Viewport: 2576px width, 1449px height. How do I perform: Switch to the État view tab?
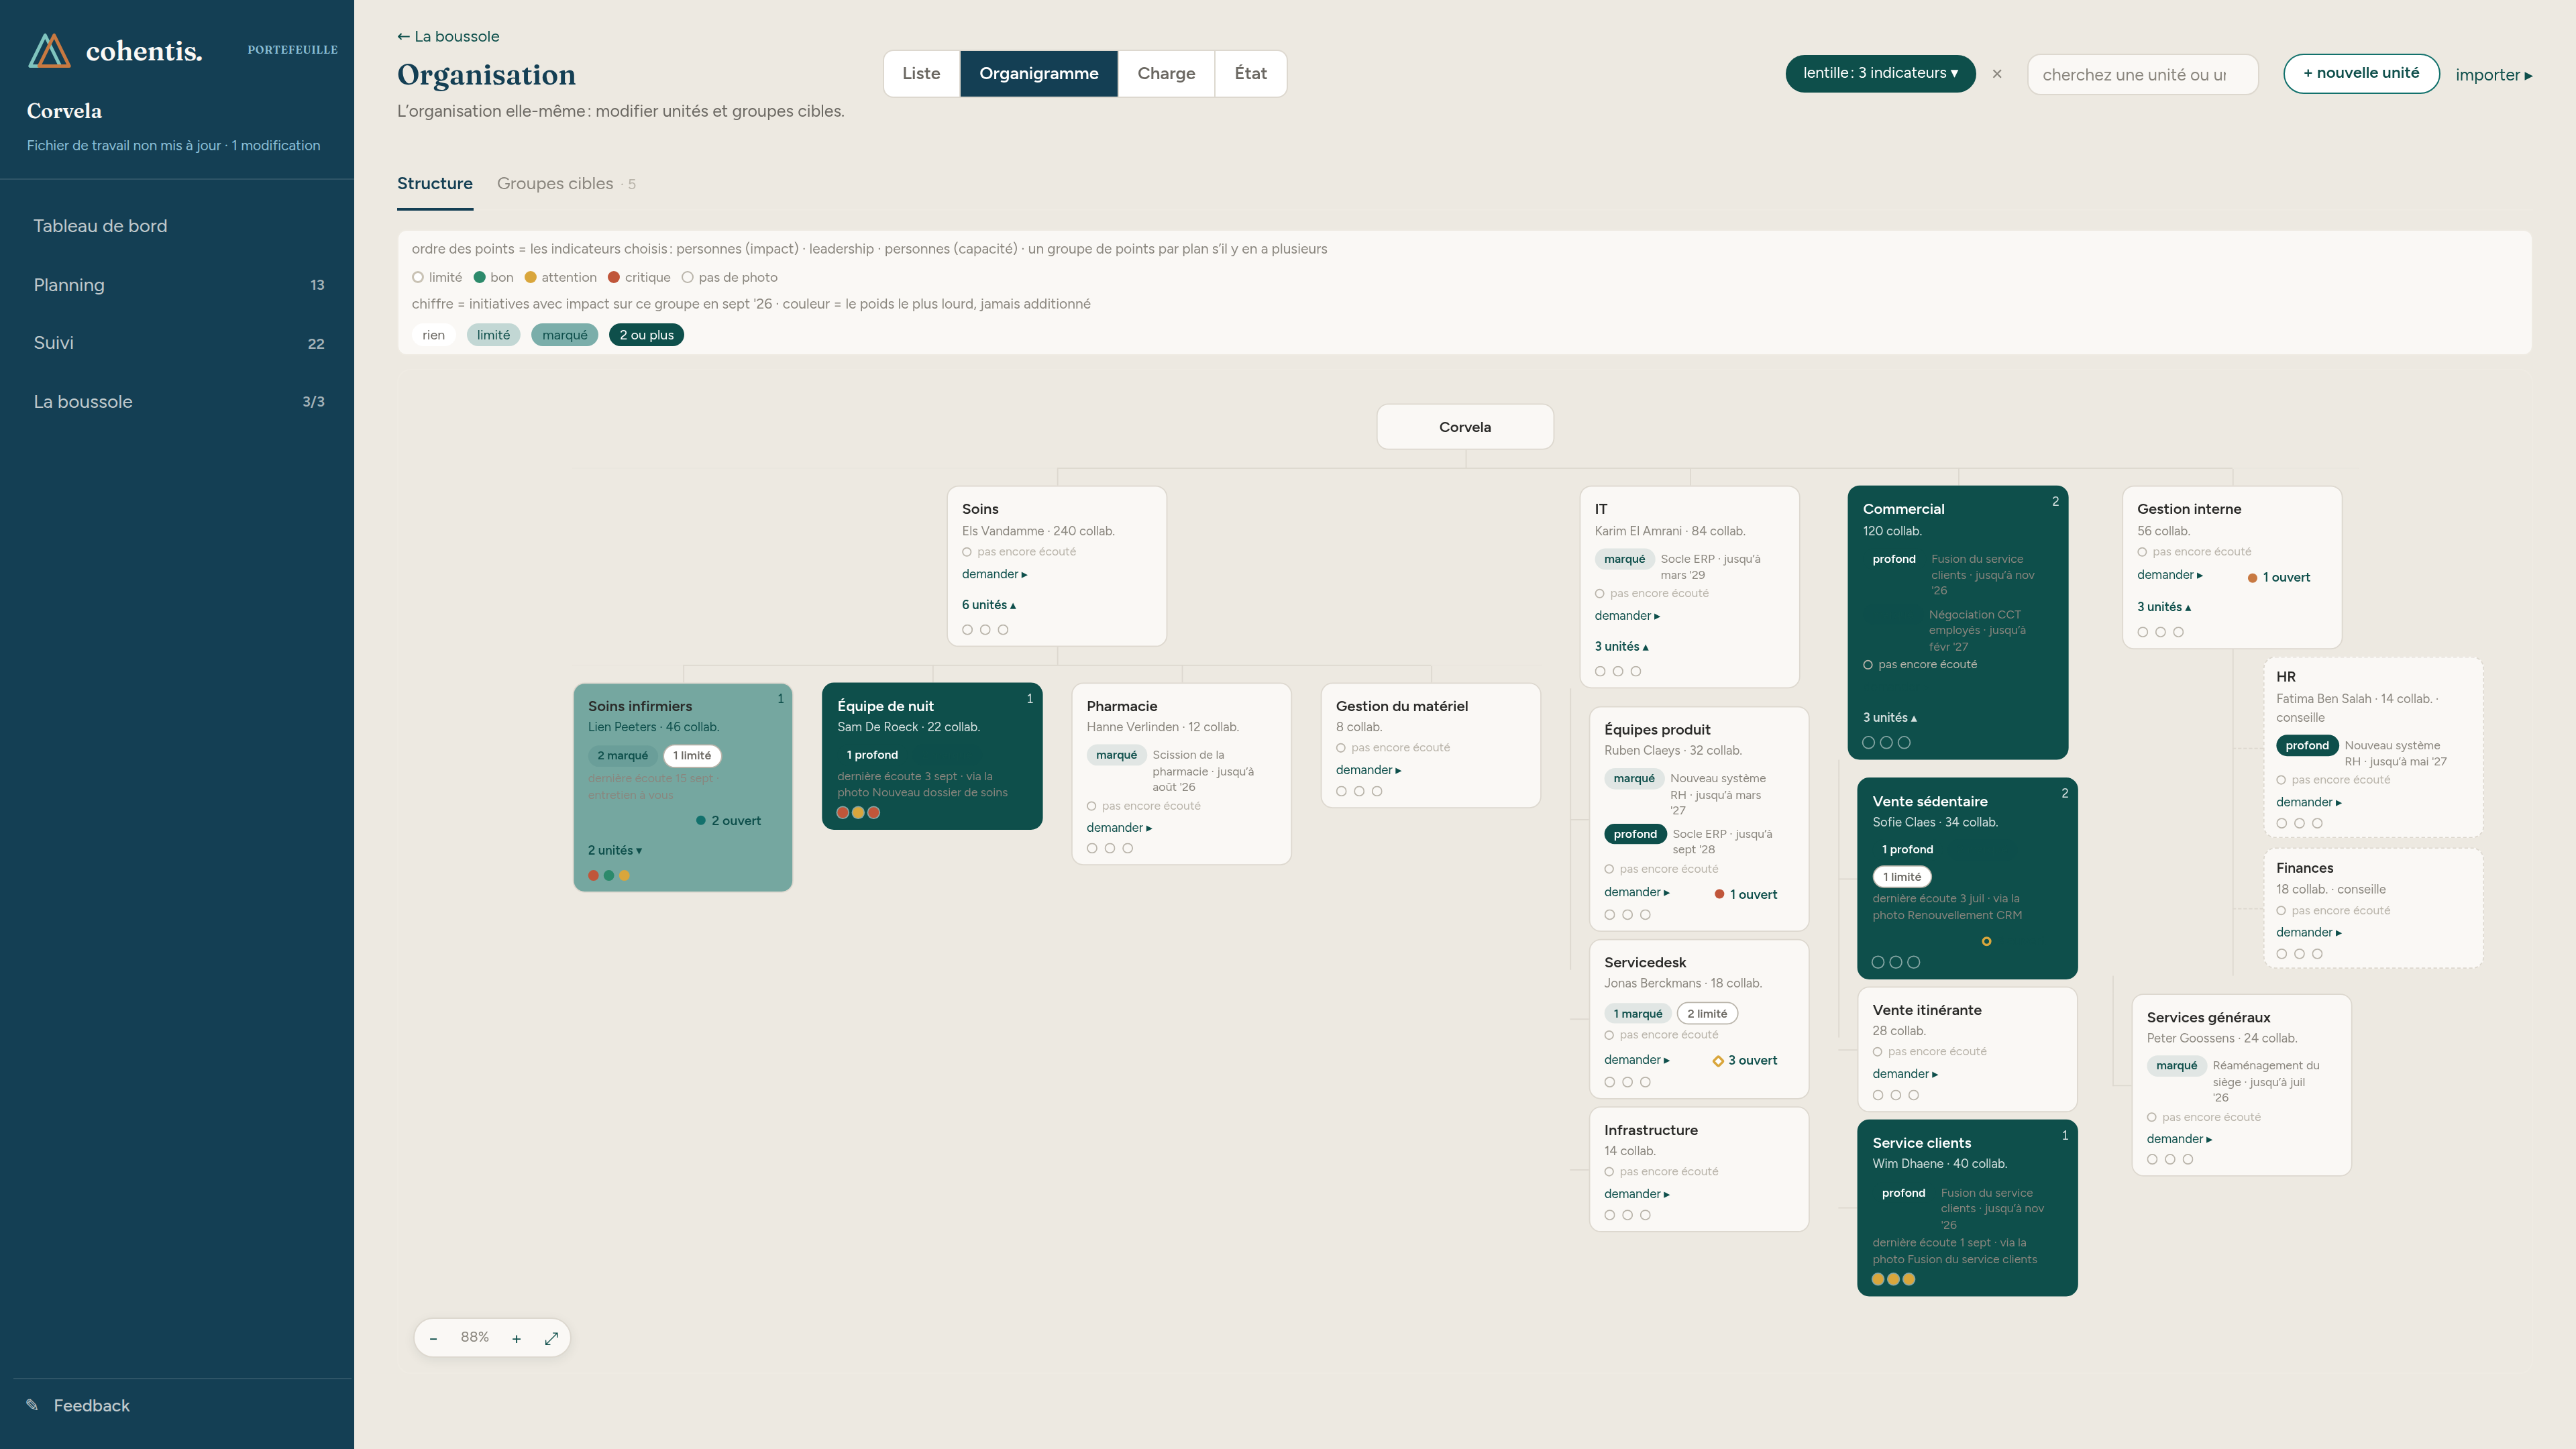point(1250,73)
